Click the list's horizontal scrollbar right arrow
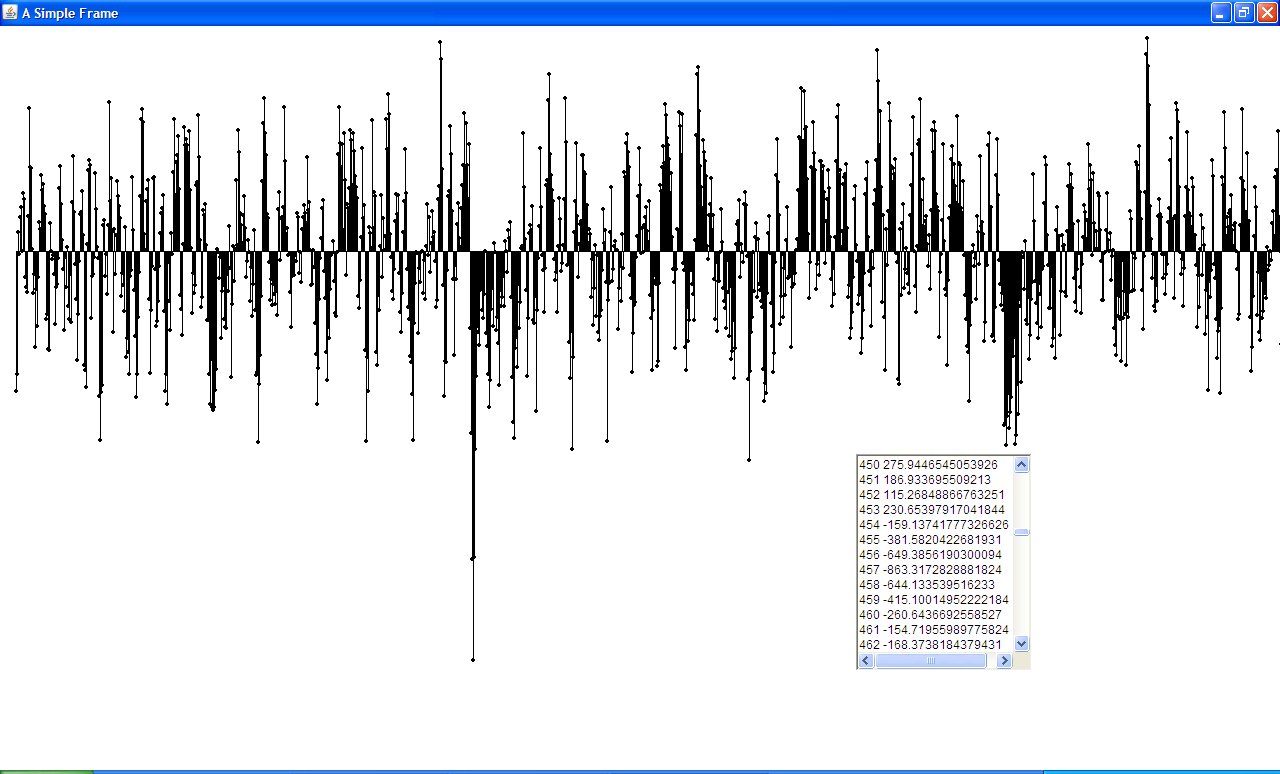Screen dimensions: 1280x774 (x=1005, y=661)
